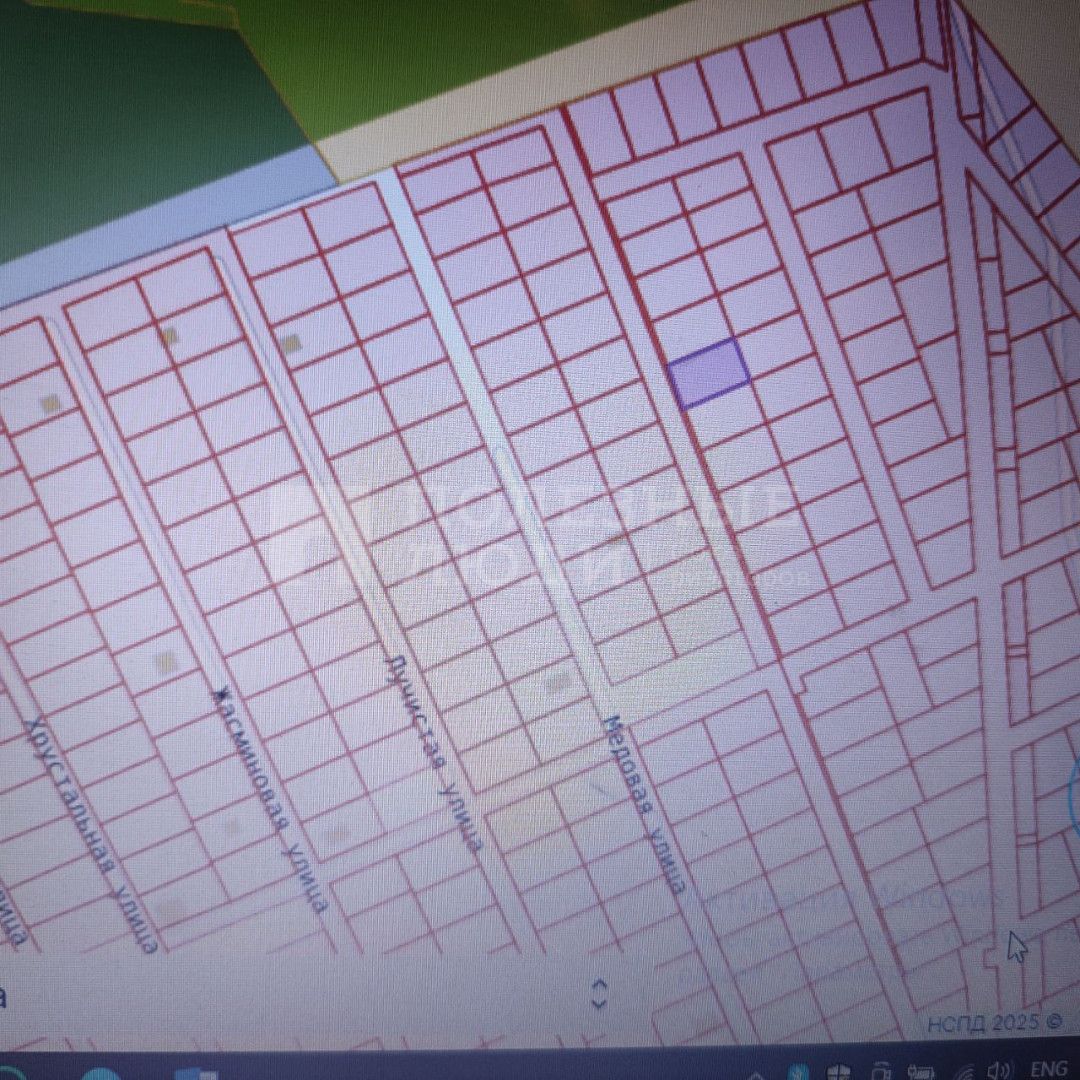1080x1080 pixels.
Task: Click the up-down chevron toggle on the map
Action: coord(599,993)
